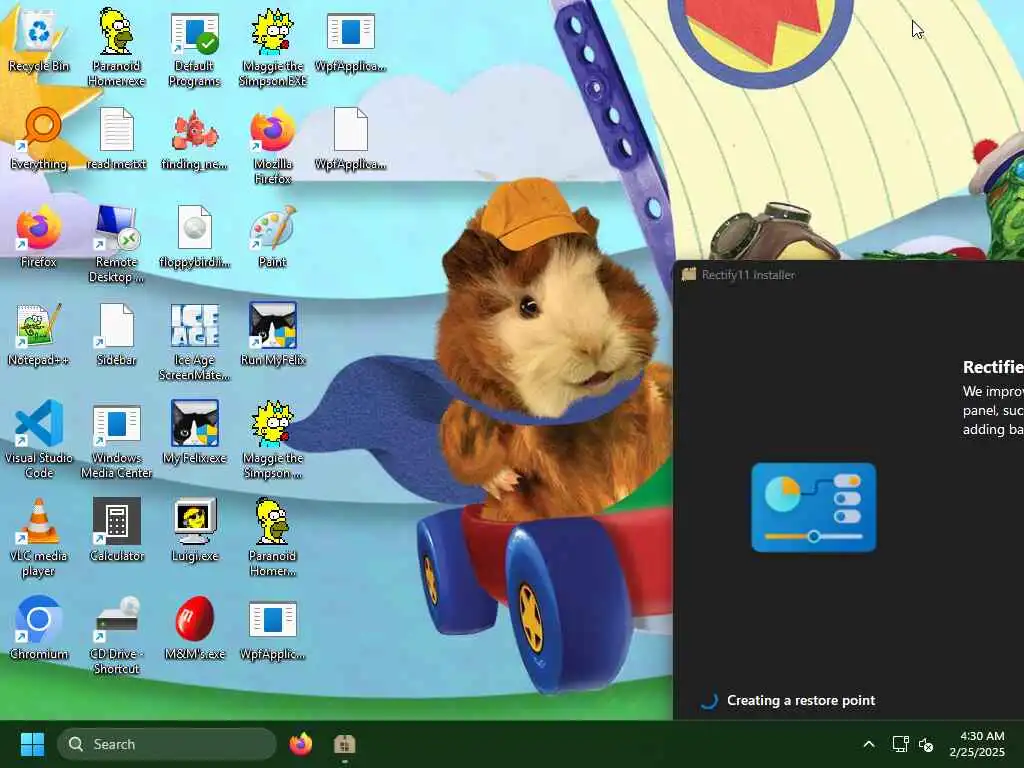
Task: Select the read me.txt file
Action: (116, 138)
